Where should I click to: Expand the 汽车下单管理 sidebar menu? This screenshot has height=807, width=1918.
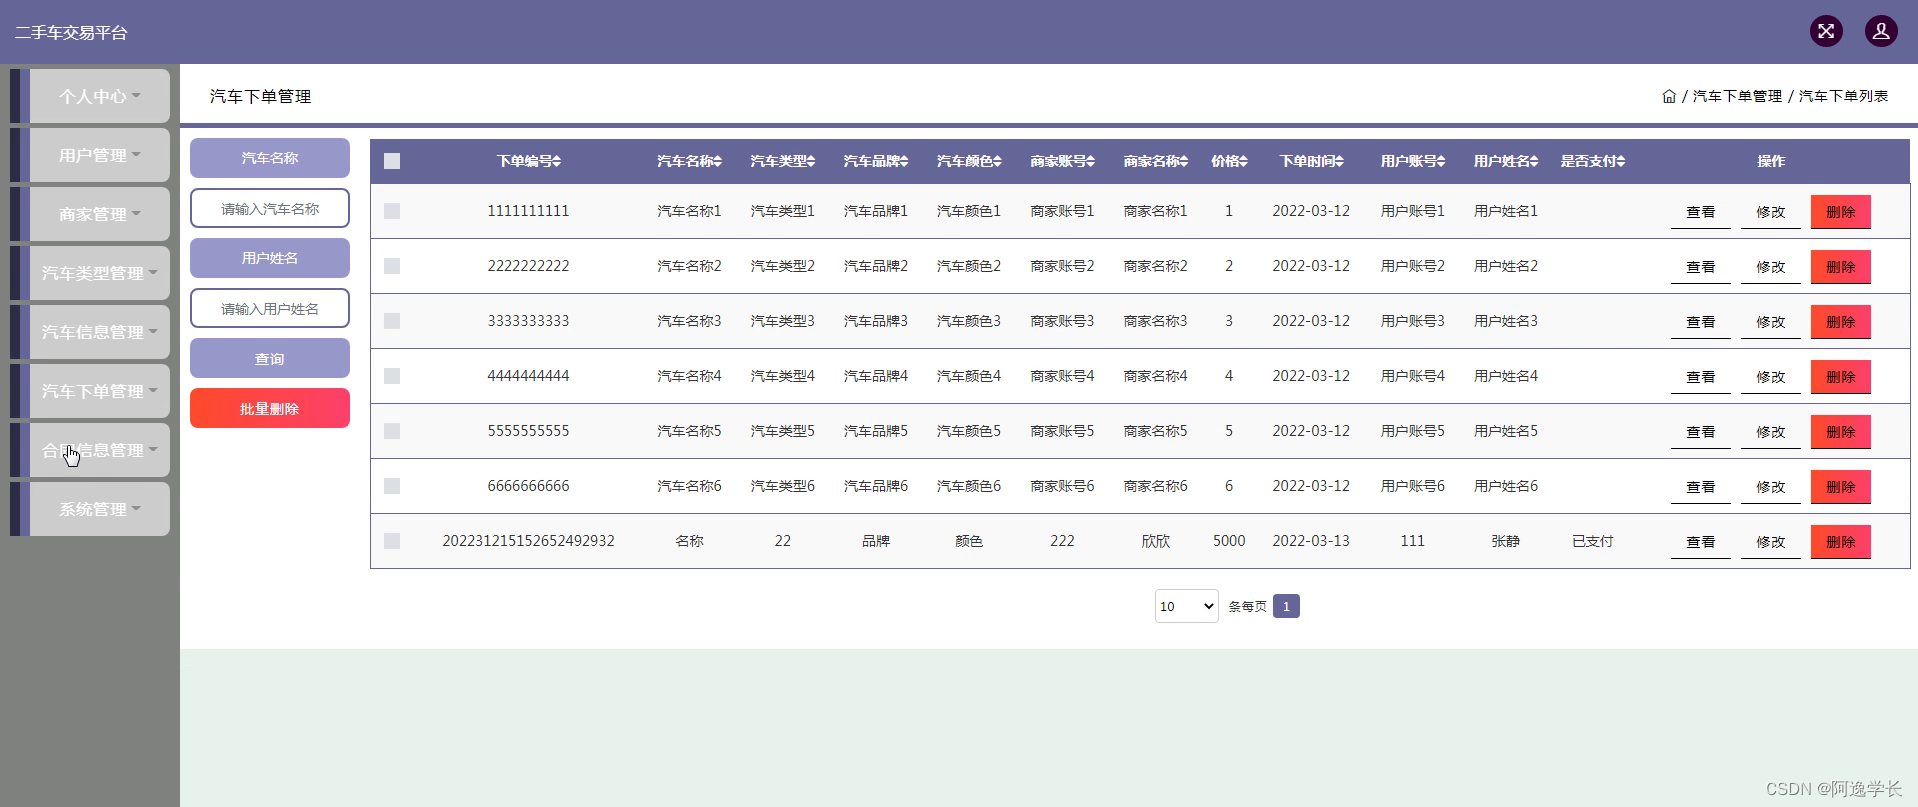tap(99, 391)
